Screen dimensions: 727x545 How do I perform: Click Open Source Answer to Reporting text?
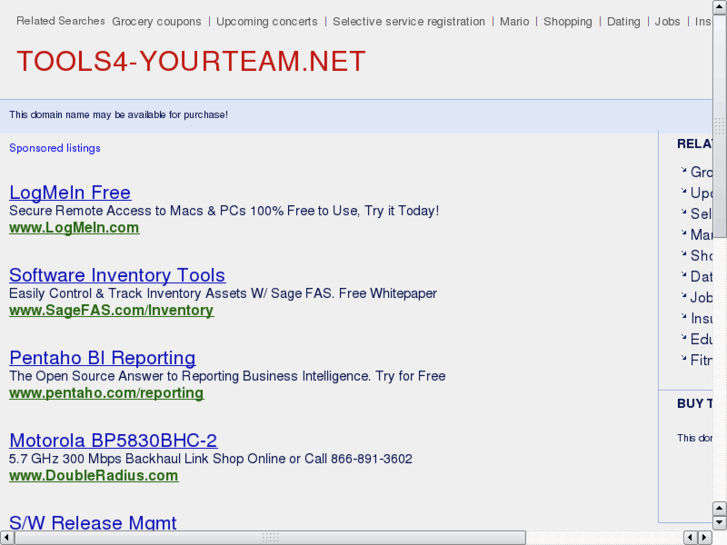pyautogui.click(x=227, y=376)
